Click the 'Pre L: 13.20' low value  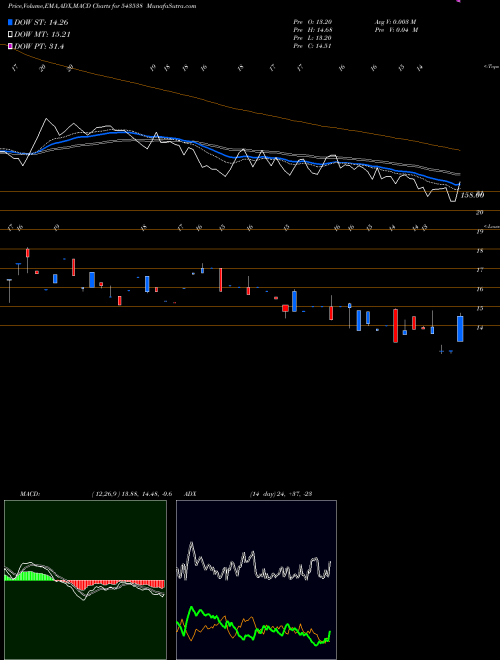point(313,38)
